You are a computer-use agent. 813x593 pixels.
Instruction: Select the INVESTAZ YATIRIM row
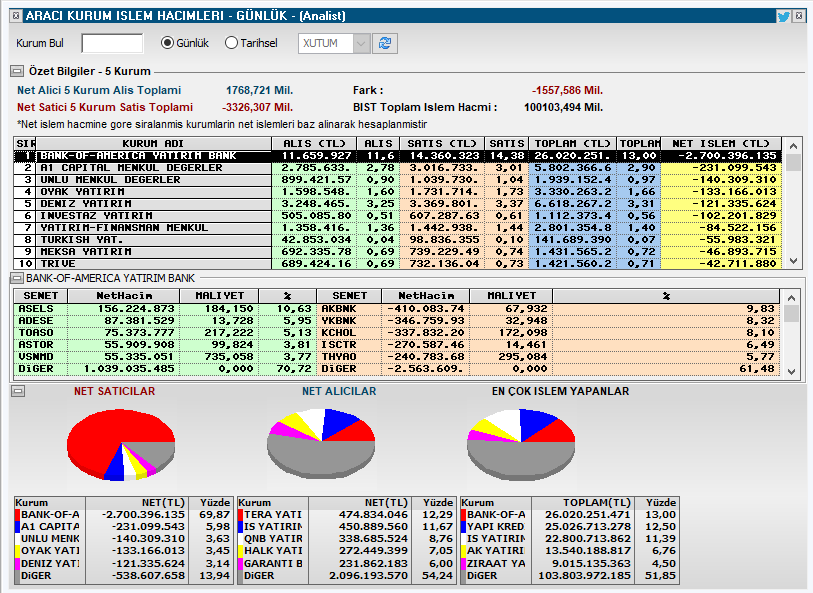(x=397, y=215)
